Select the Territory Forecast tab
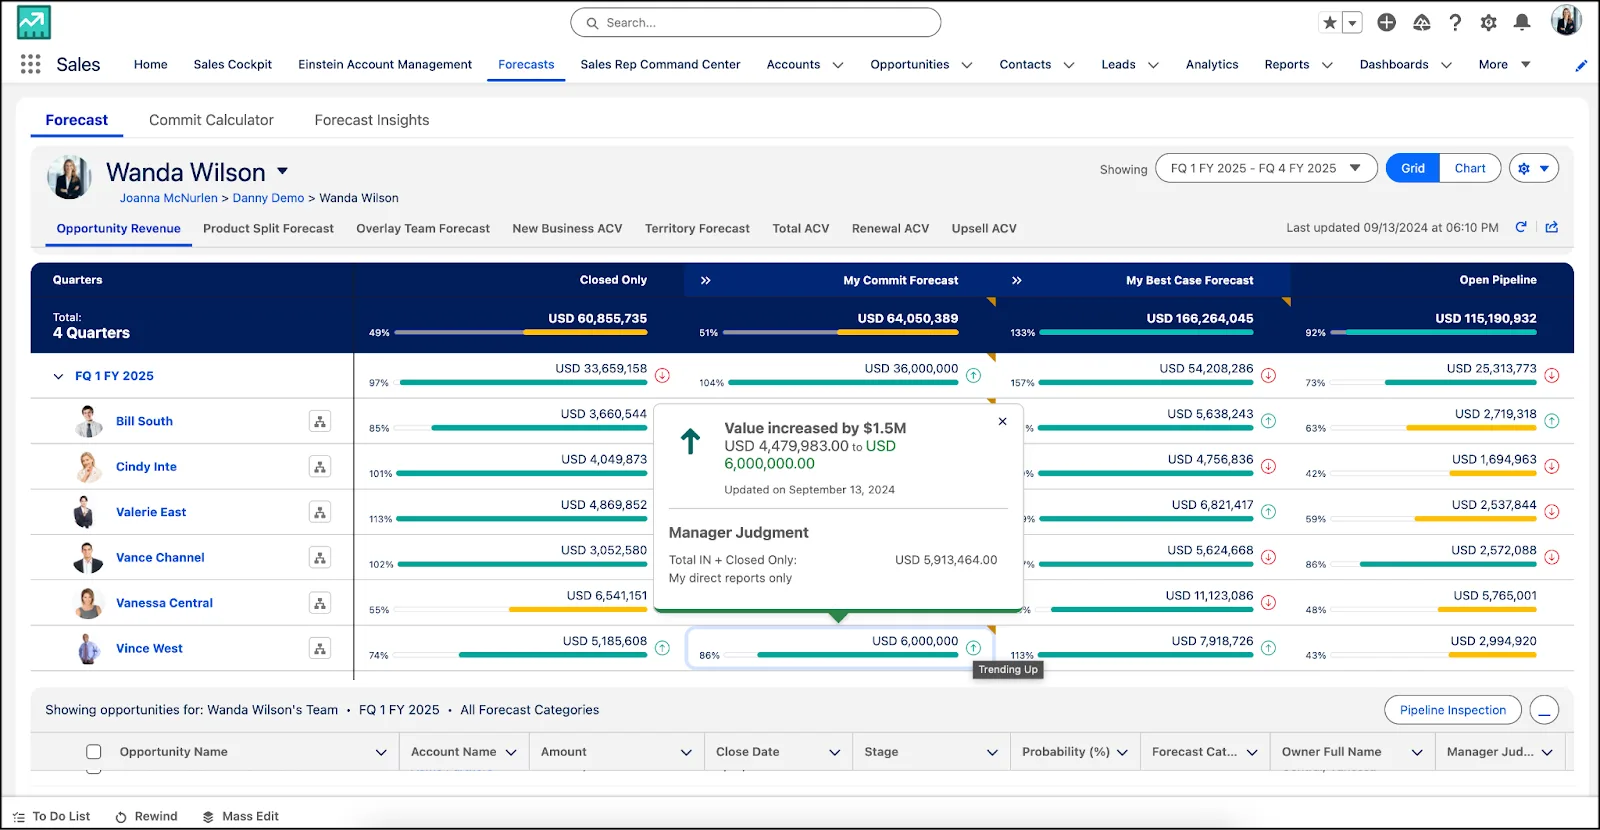Image resolution: width=1600 pixels, height=830 pixels. pos(697,228)
